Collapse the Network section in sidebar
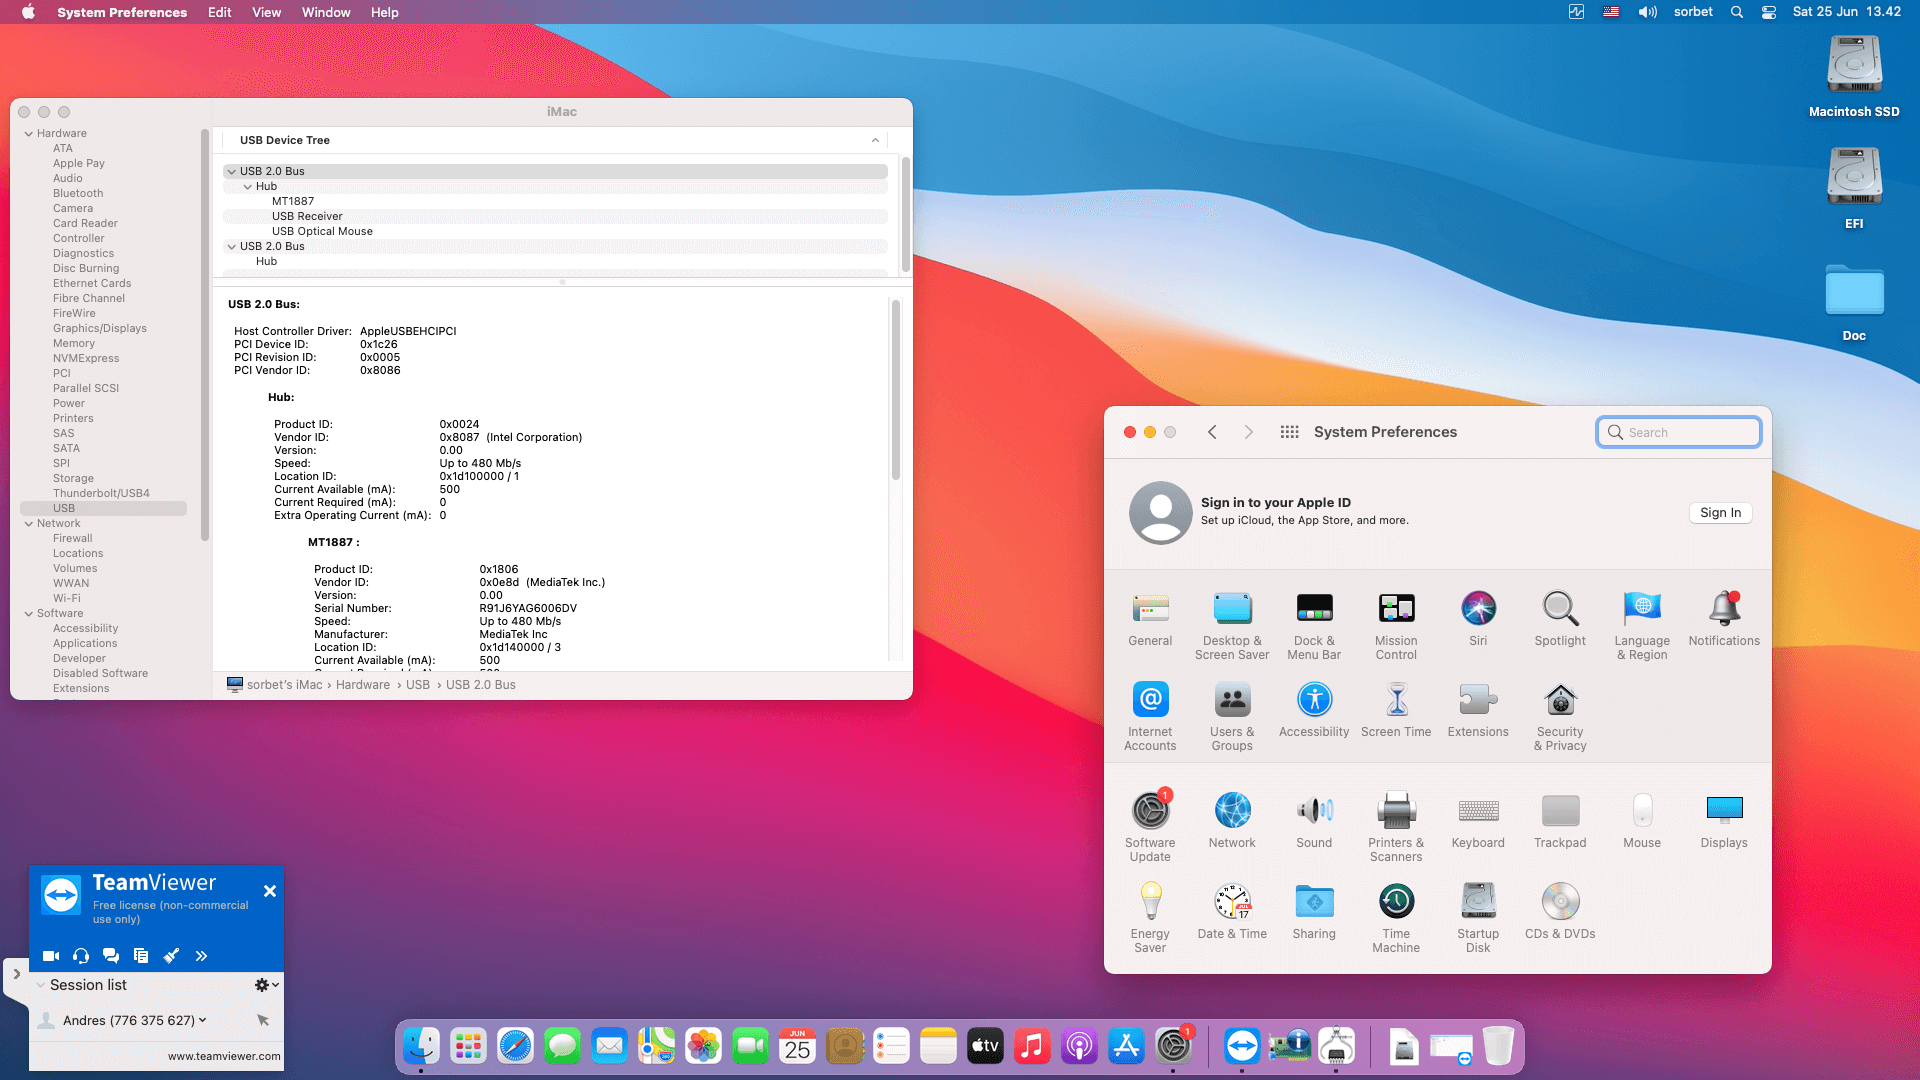This screenshot has height=1080, width=1920. coord(29,524)
